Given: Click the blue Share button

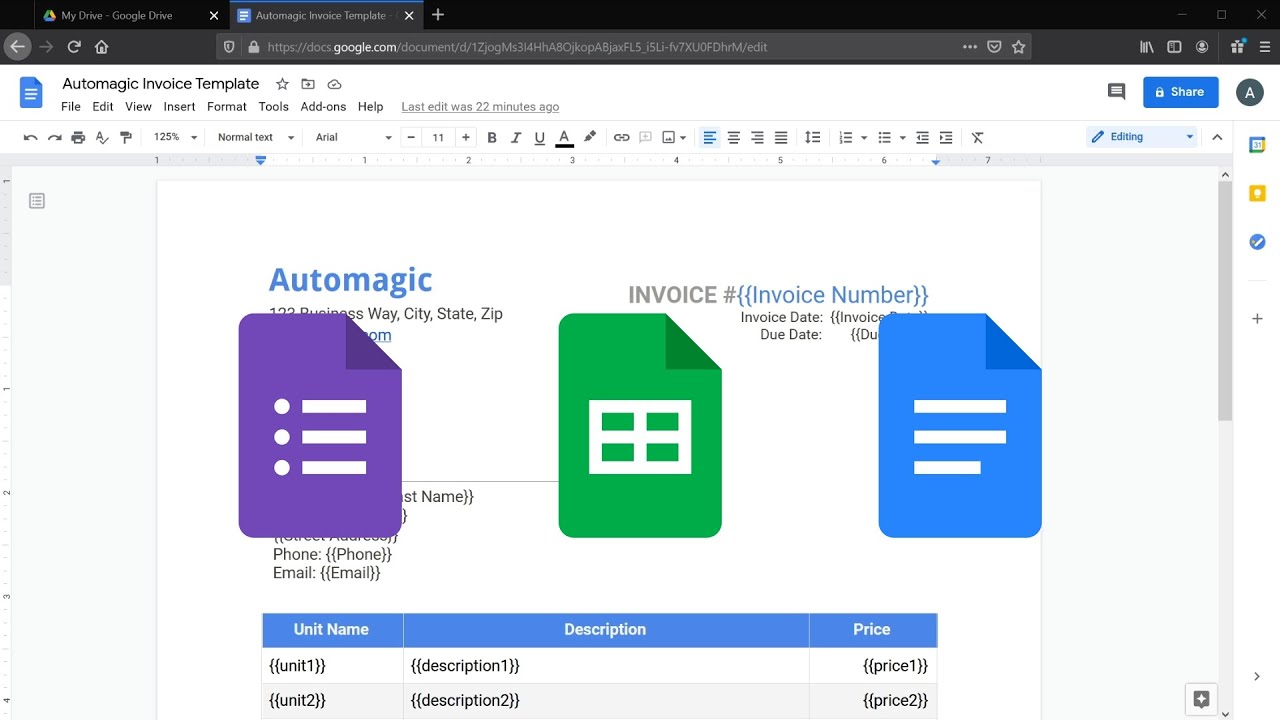Looking at the screenshot, I should tap(1180, 92).
